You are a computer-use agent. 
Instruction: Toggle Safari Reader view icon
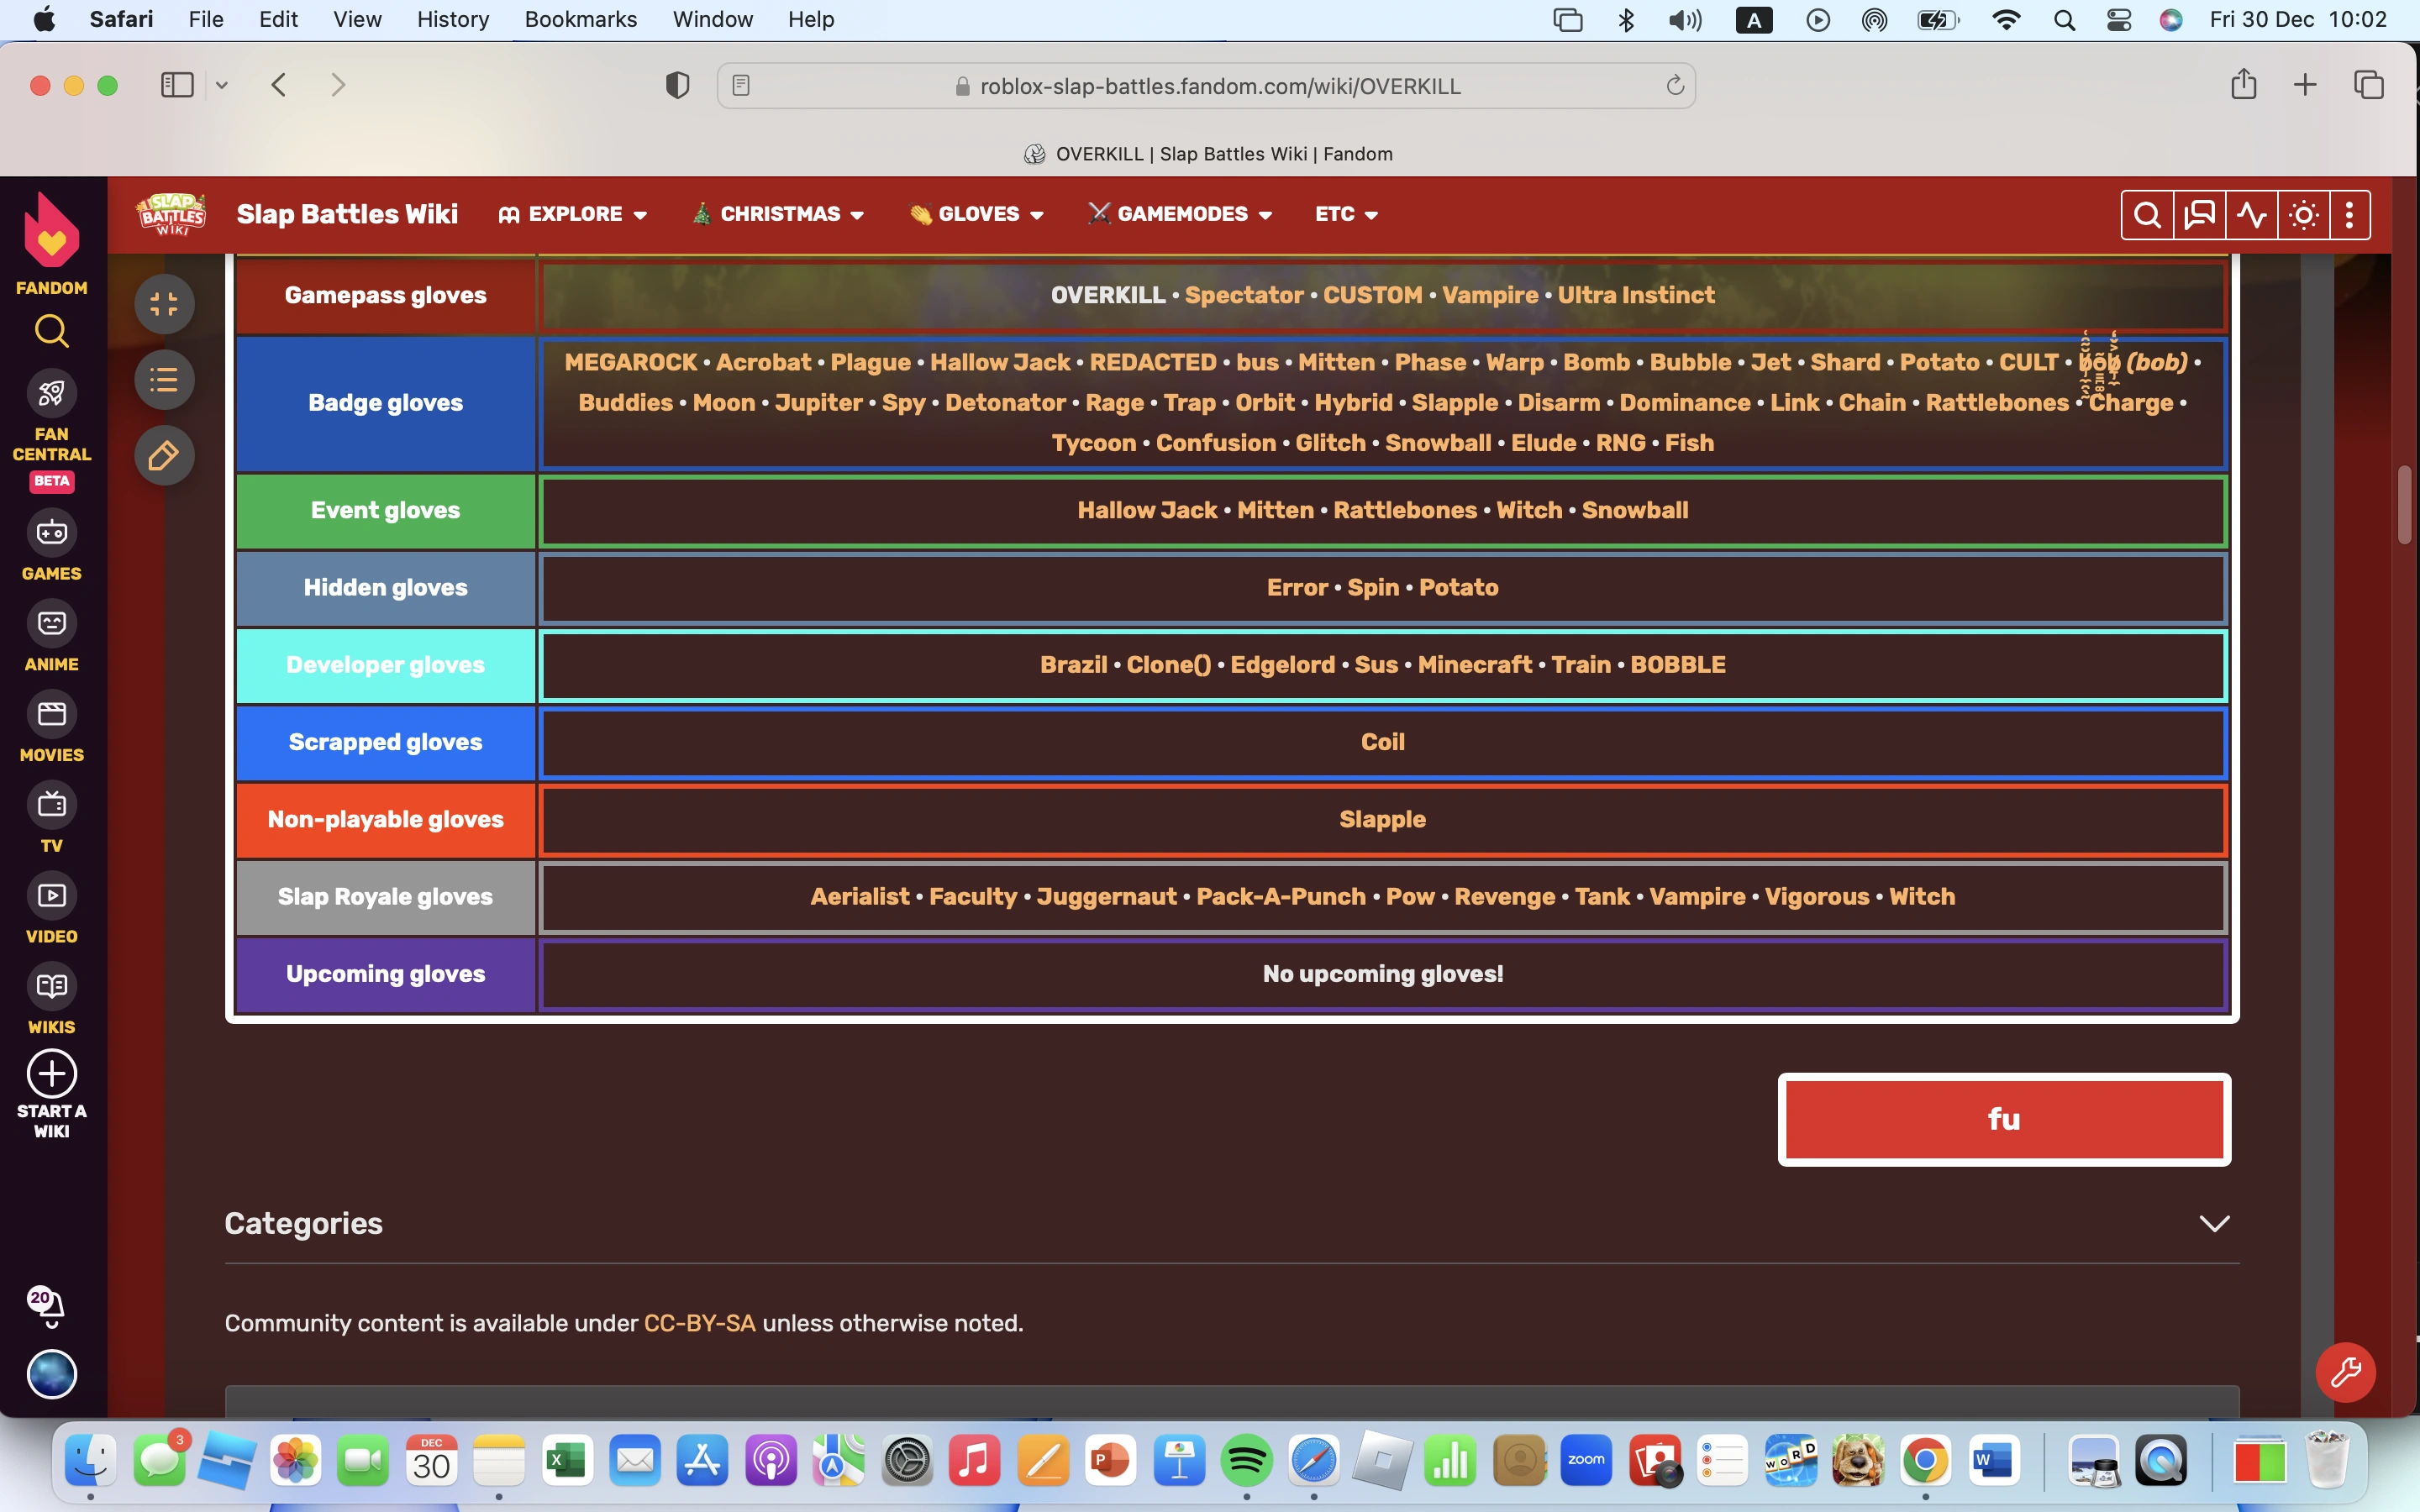741,86
